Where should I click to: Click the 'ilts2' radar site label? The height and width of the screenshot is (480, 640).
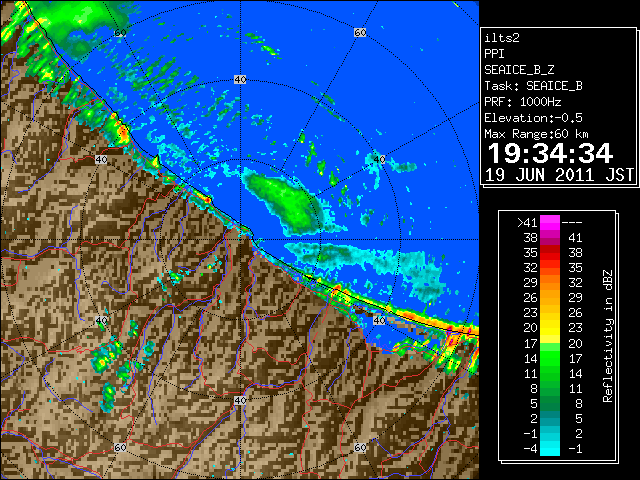click(x=502, y=38)
